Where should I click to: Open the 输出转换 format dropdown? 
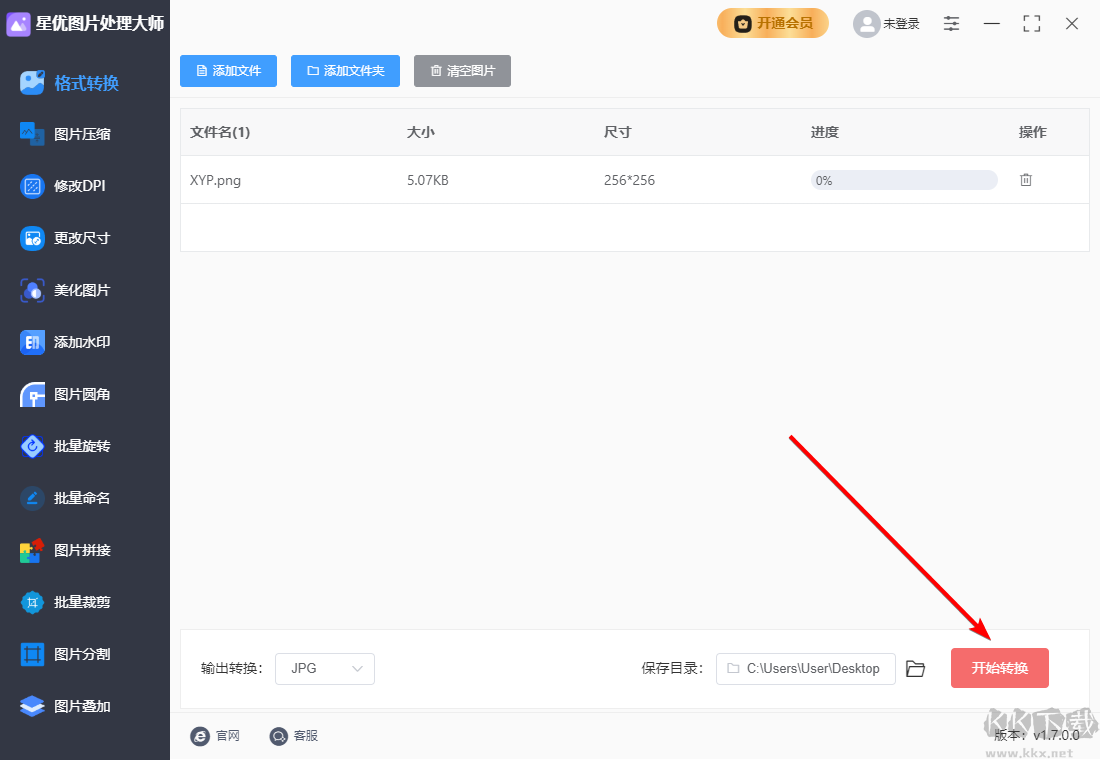click(x=324, y=668)
